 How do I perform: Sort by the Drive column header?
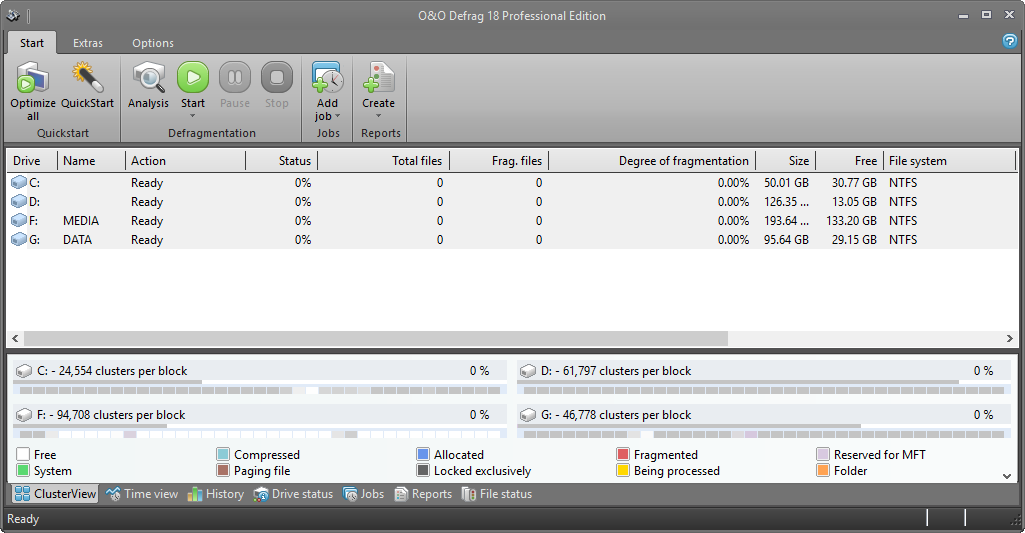[32, 160]
